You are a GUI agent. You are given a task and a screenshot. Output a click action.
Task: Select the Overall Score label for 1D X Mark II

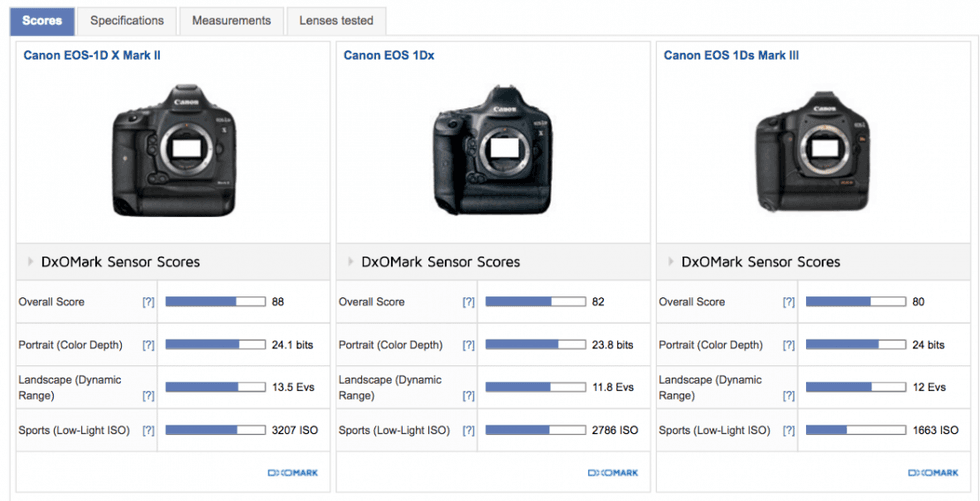point(51,302)
